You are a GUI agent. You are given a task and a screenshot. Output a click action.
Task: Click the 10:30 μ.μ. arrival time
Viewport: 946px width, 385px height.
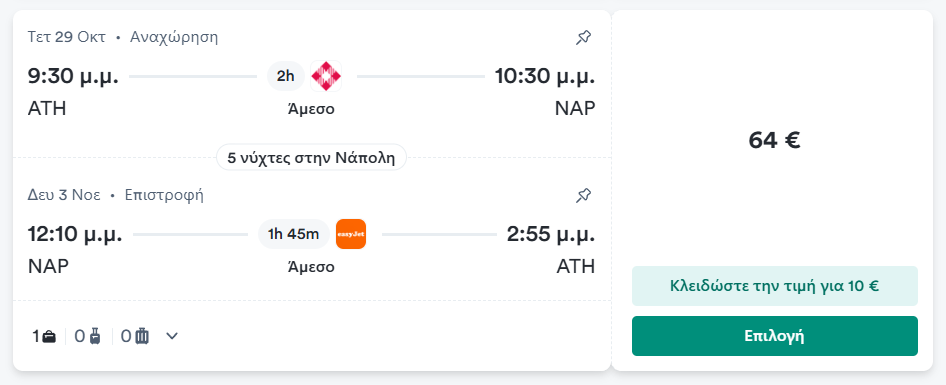point(545,77)
